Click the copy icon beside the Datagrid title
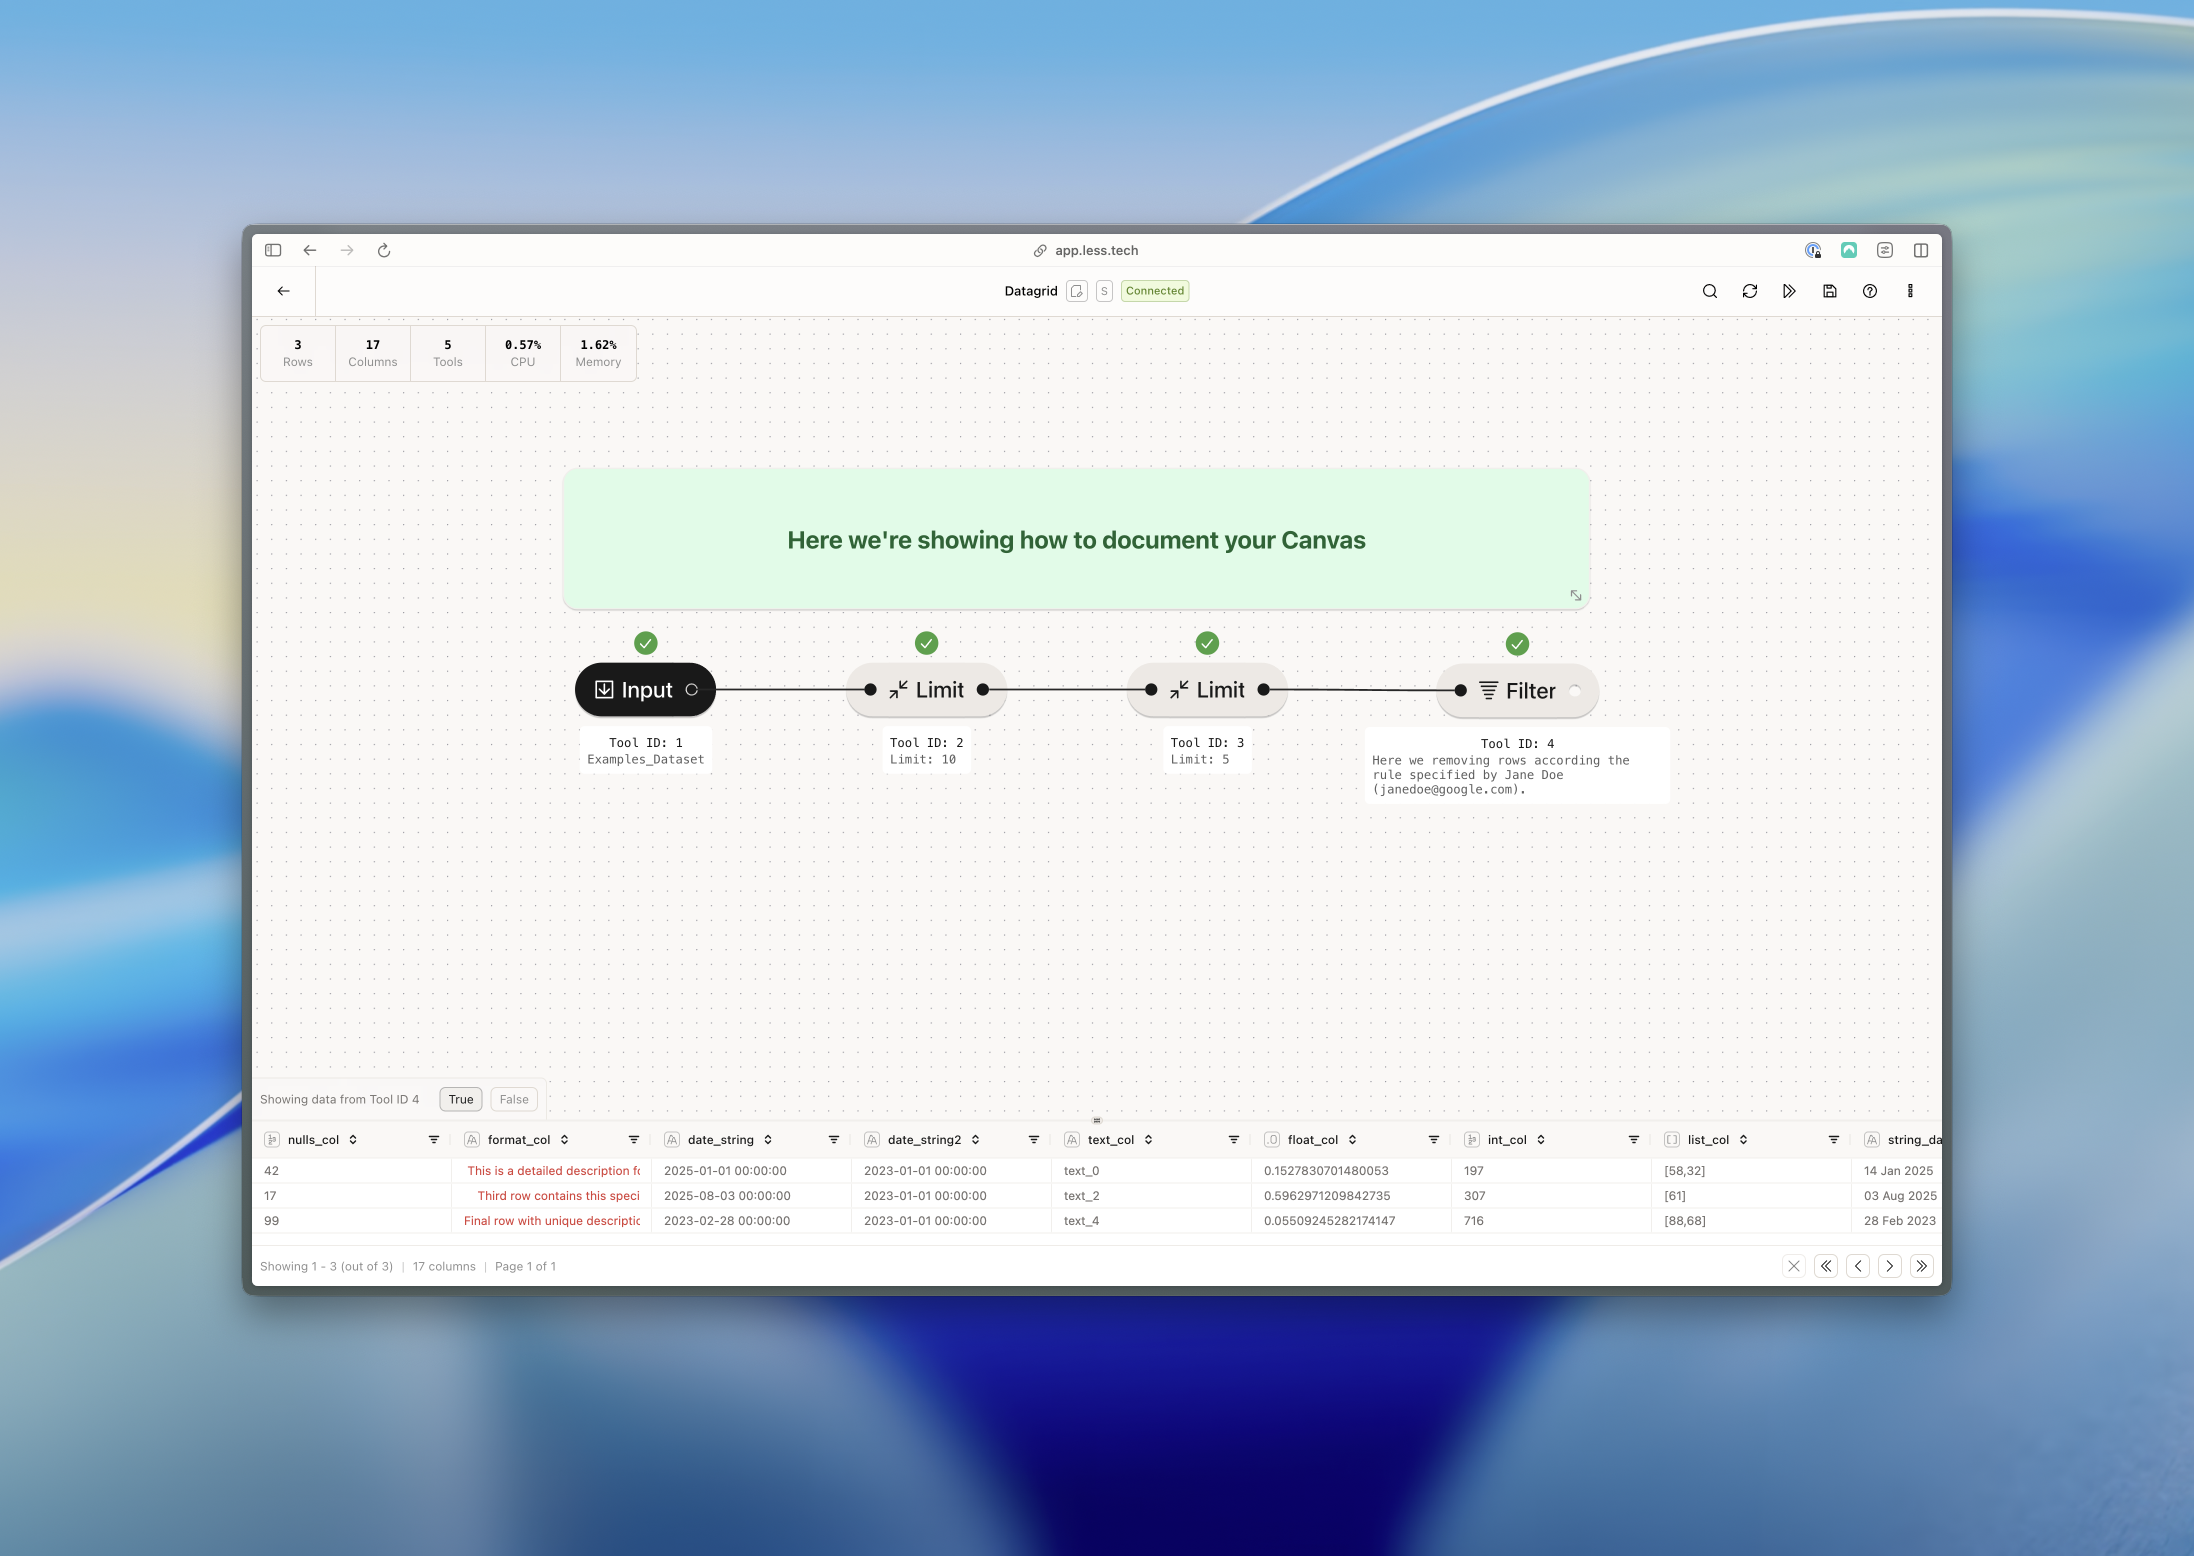The image size is (2194, 1556). (1077, 291)
